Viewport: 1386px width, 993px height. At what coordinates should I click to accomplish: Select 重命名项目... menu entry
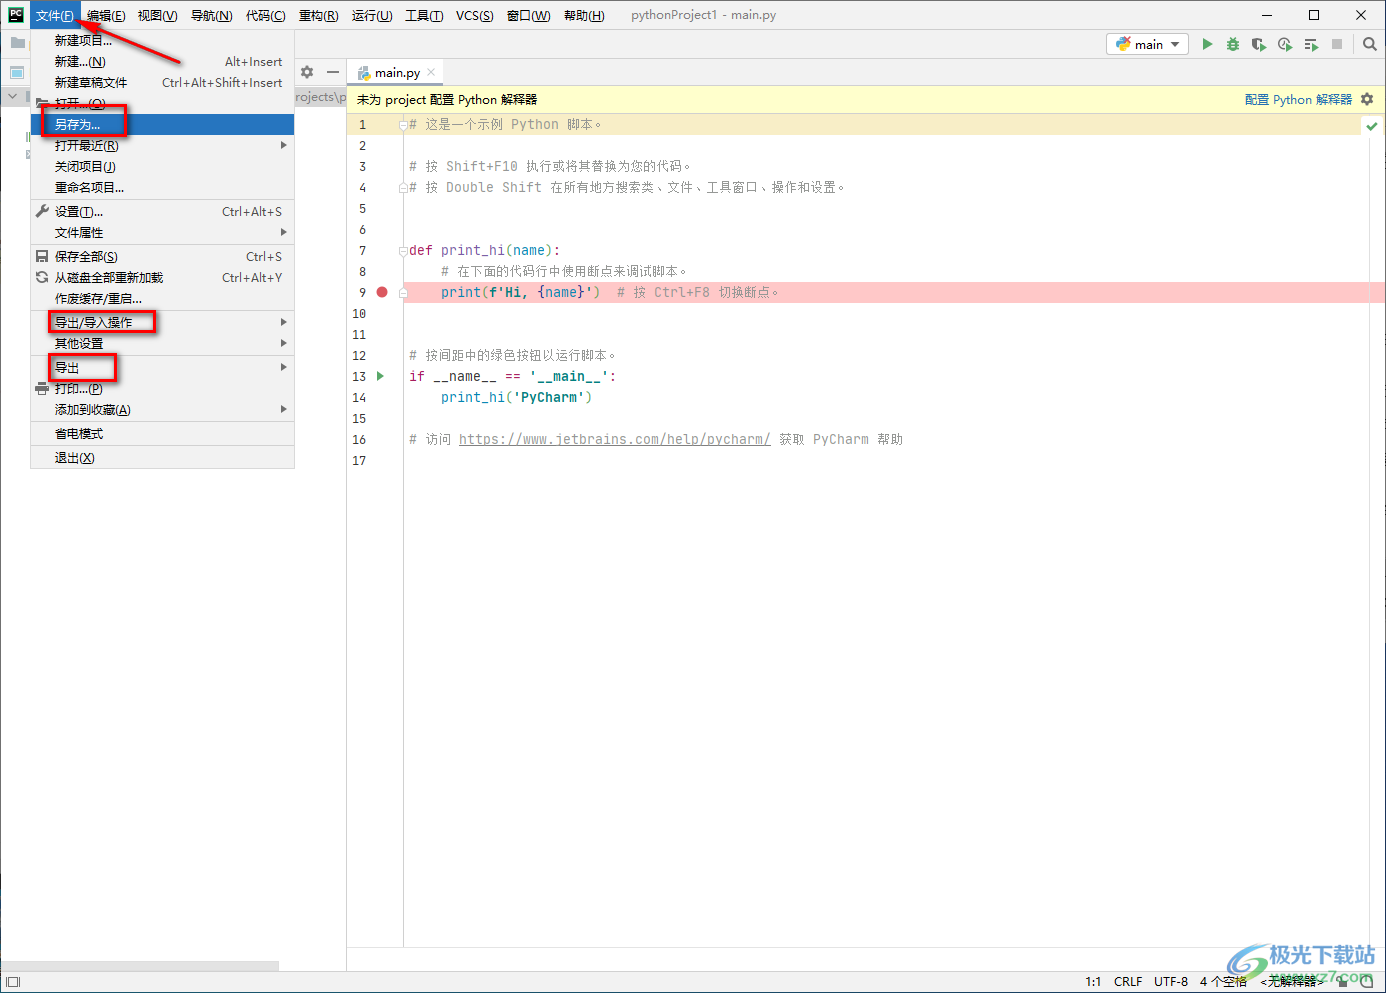(162, 187)
